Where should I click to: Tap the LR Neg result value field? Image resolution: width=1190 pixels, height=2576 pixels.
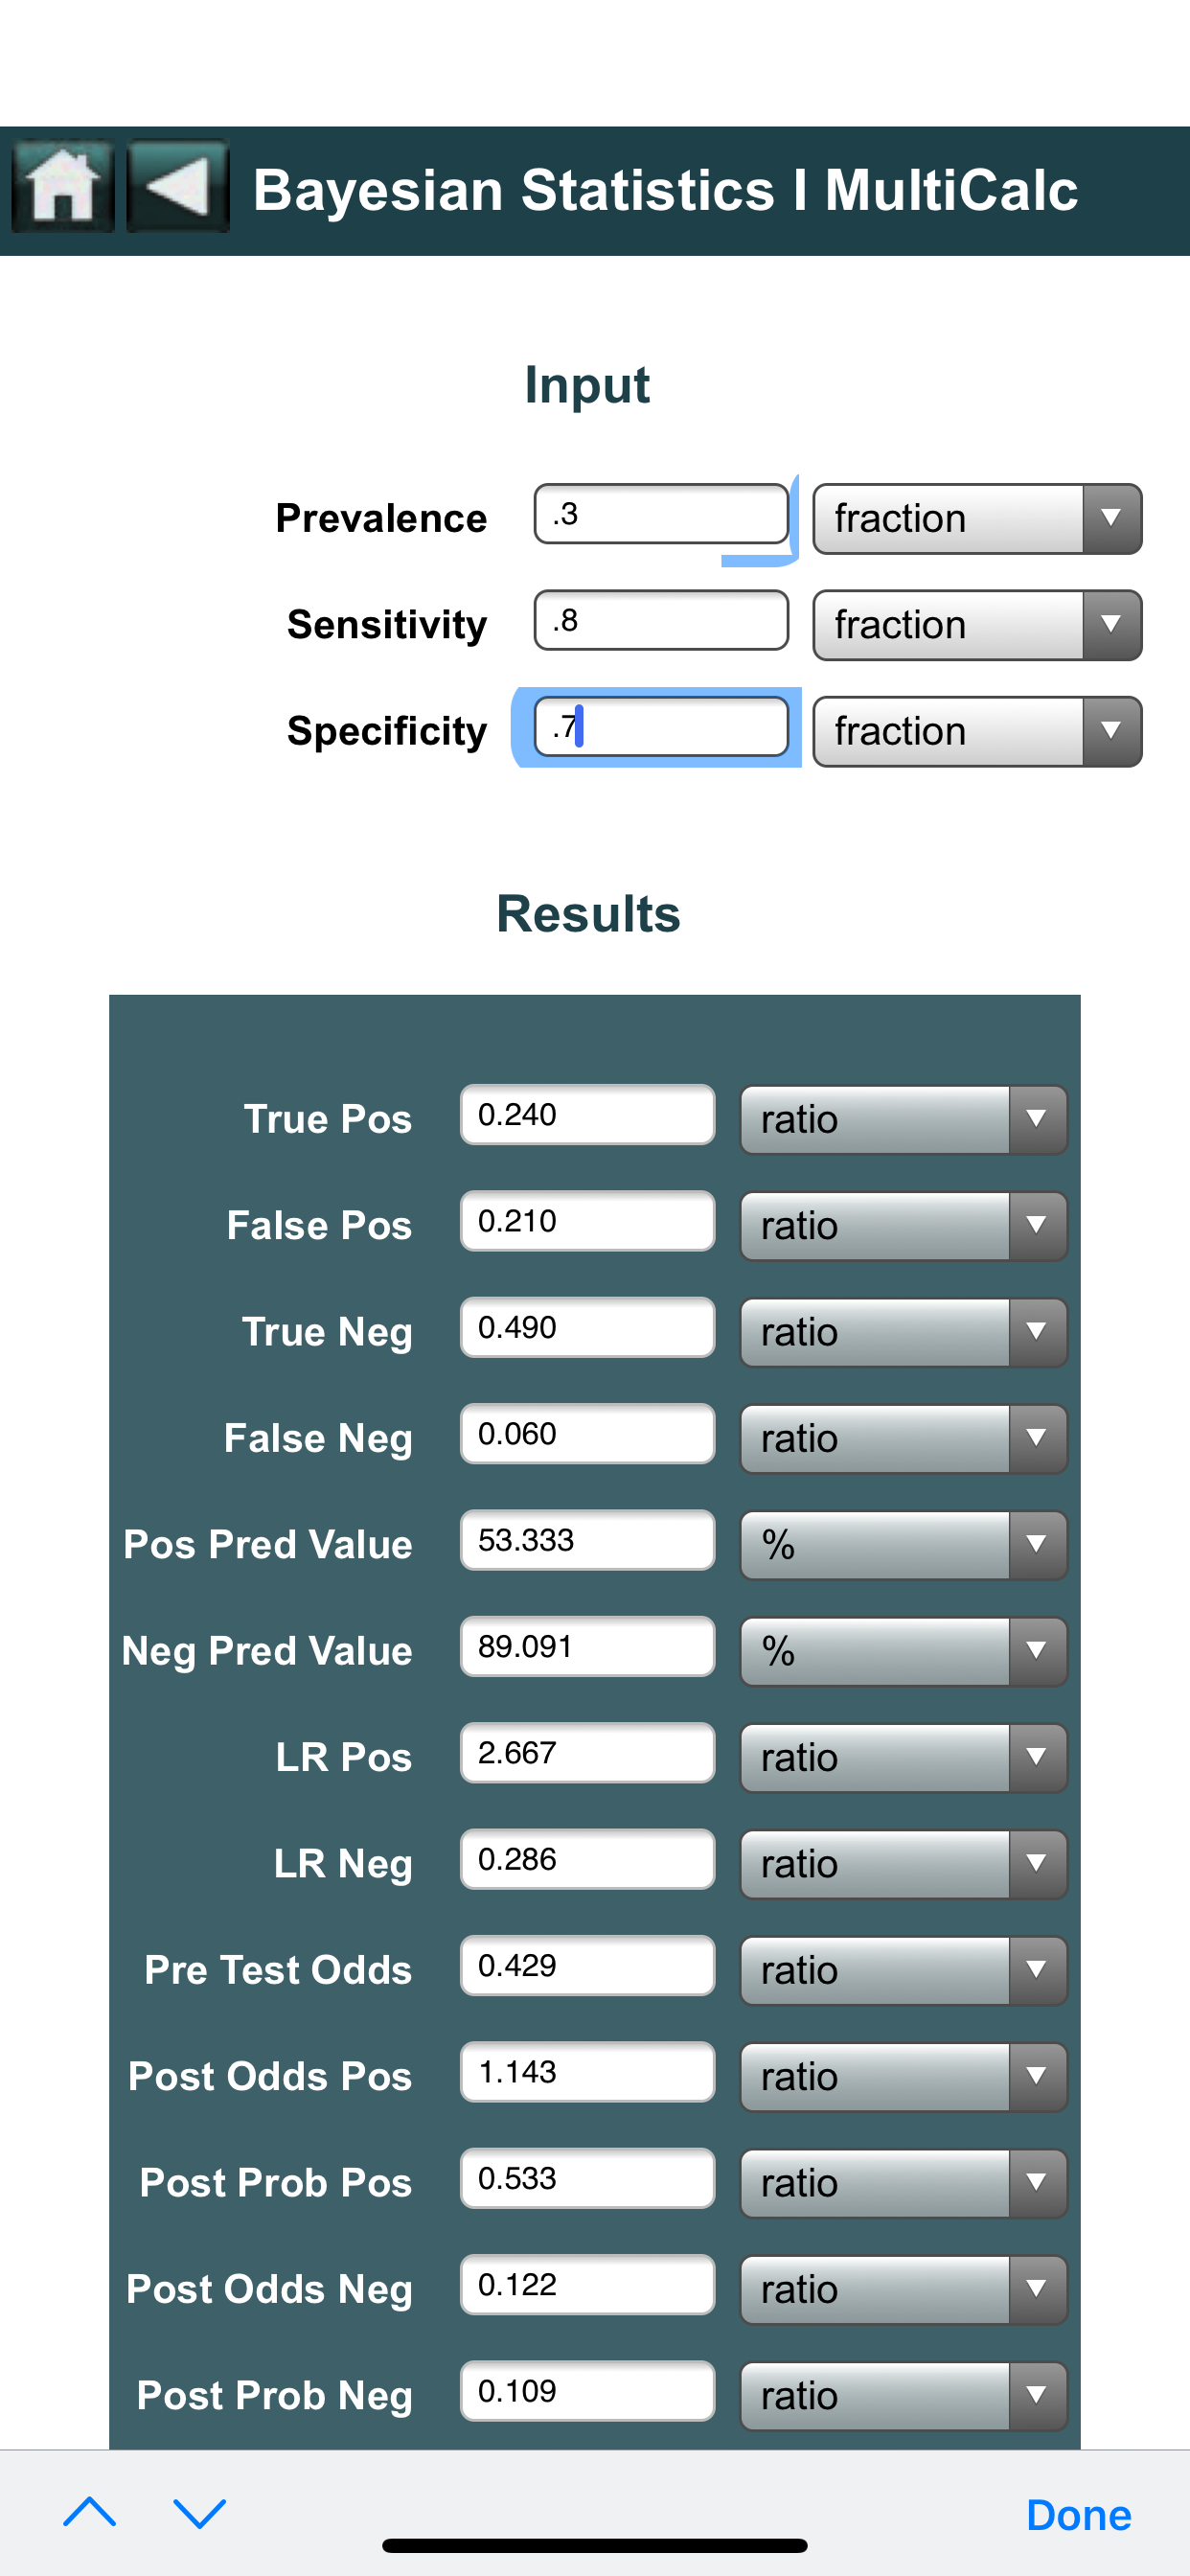[587, 1859]
